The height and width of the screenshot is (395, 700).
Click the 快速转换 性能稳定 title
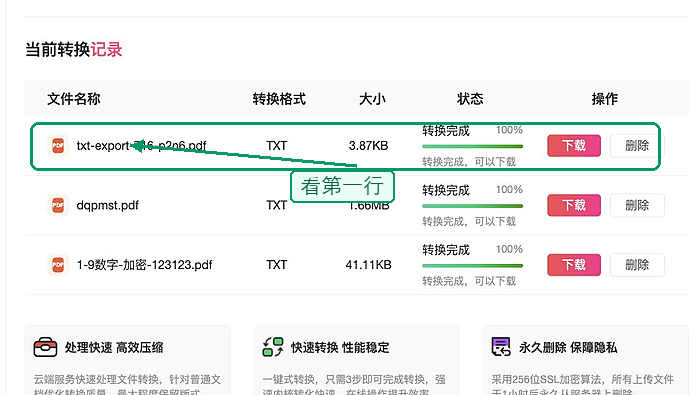coord(340,347)
